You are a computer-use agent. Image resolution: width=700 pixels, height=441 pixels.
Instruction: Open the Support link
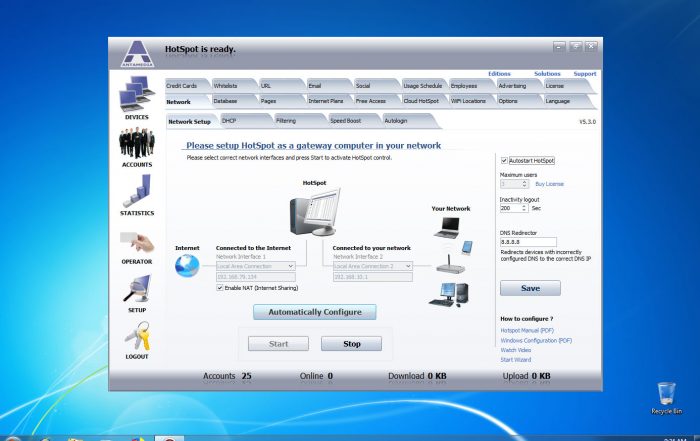(585, 74)
